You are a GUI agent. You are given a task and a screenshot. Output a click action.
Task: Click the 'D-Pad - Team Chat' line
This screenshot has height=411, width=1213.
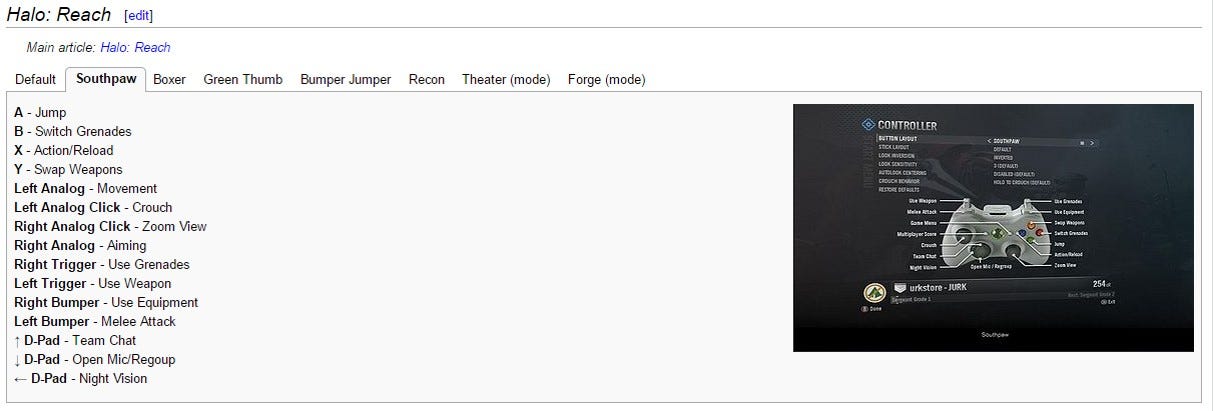(75, 341)
